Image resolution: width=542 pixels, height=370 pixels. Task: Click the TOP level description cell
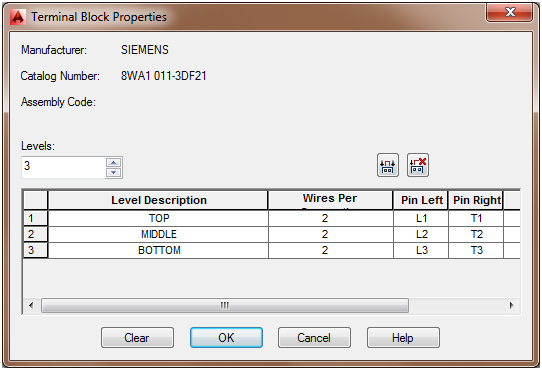tap(158, 219)
